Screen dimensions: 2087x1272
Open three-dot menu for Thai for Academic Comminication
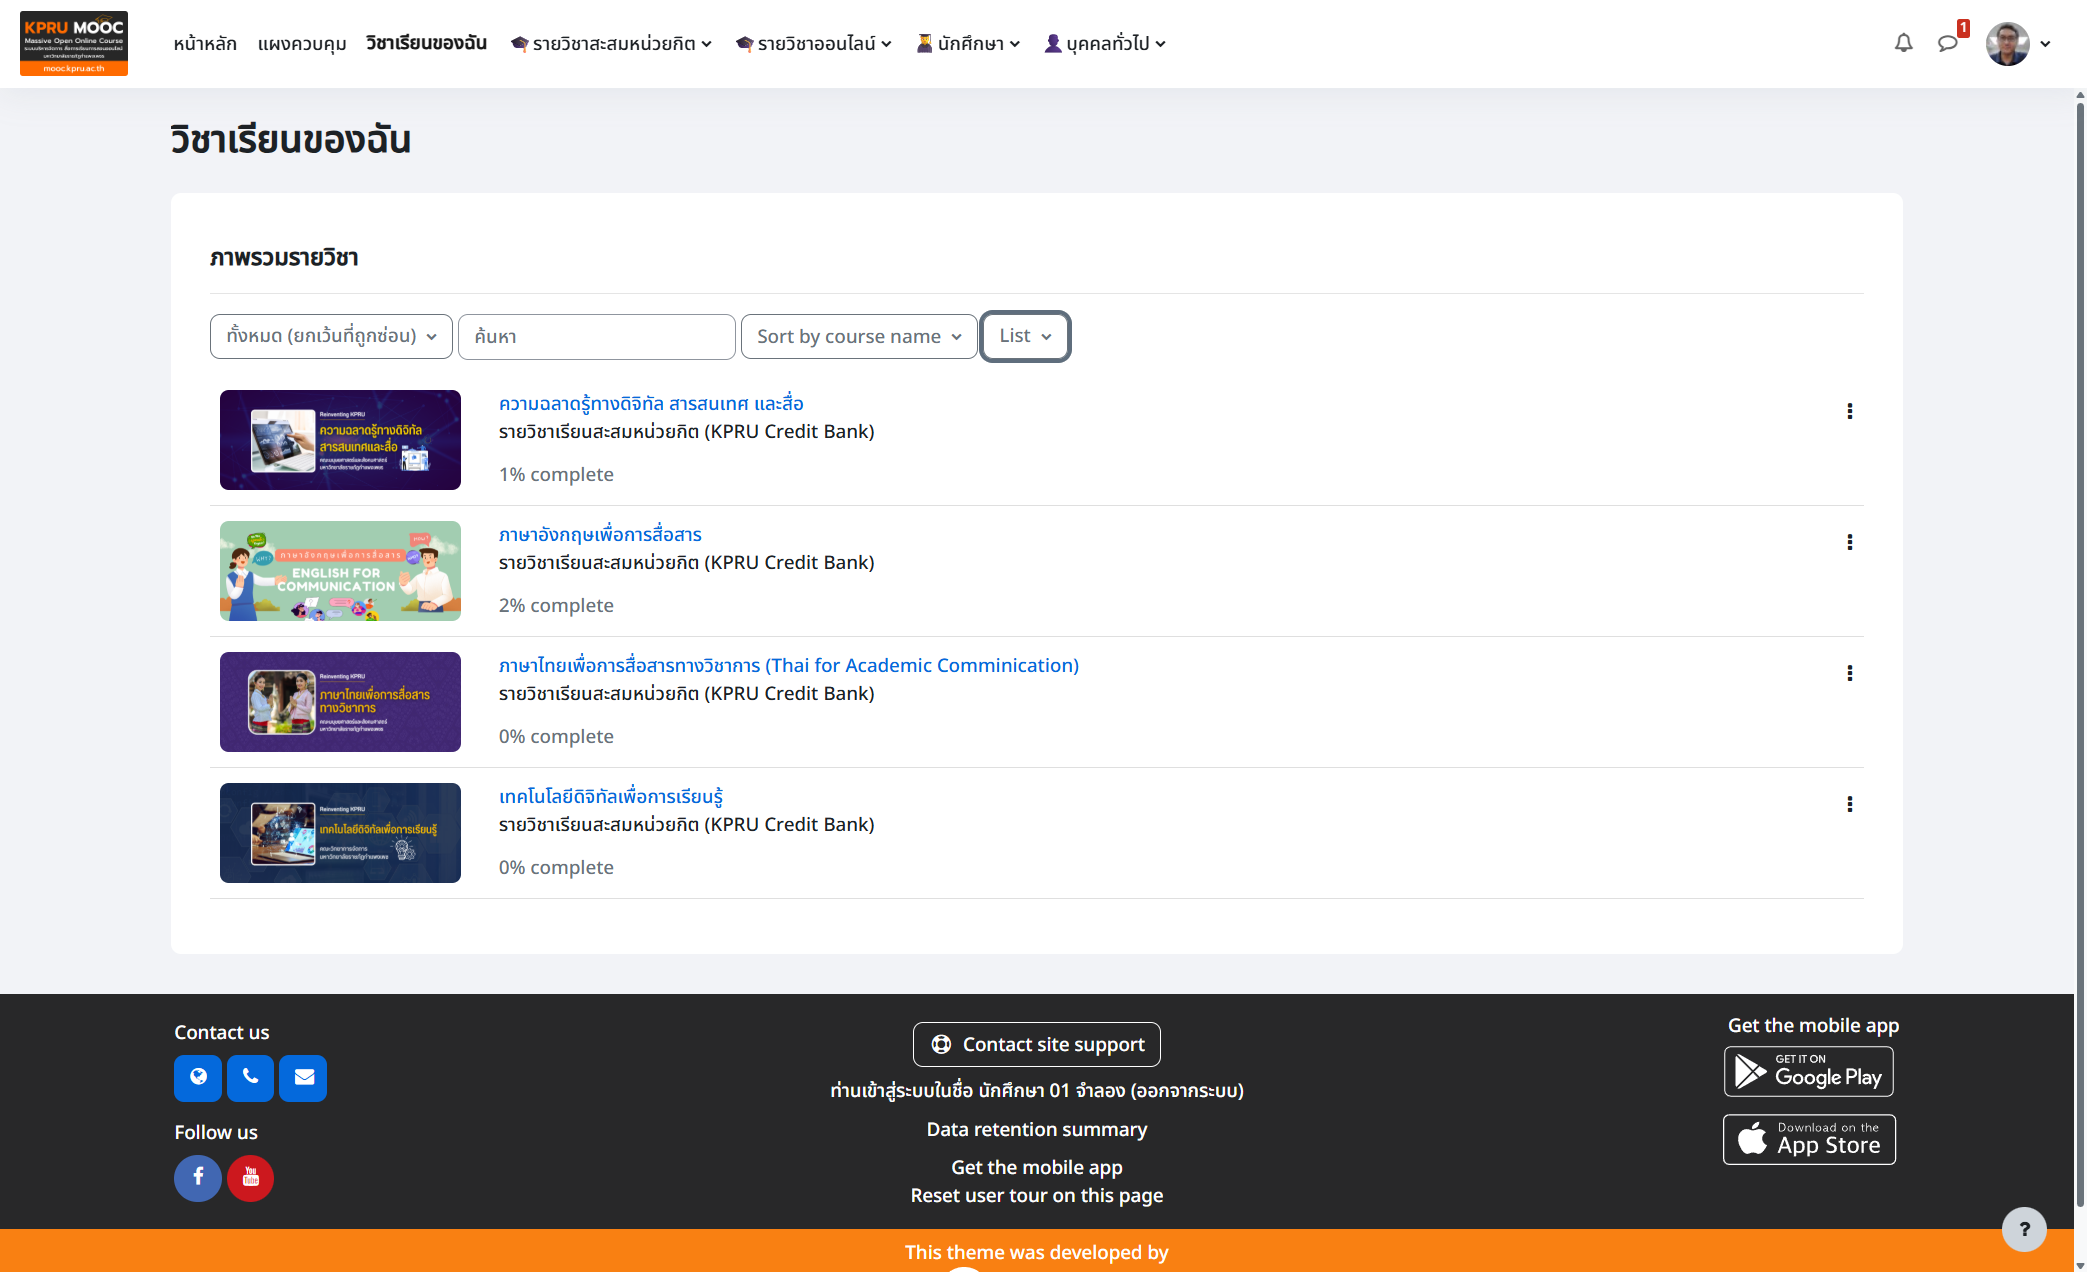[1850, 673]
